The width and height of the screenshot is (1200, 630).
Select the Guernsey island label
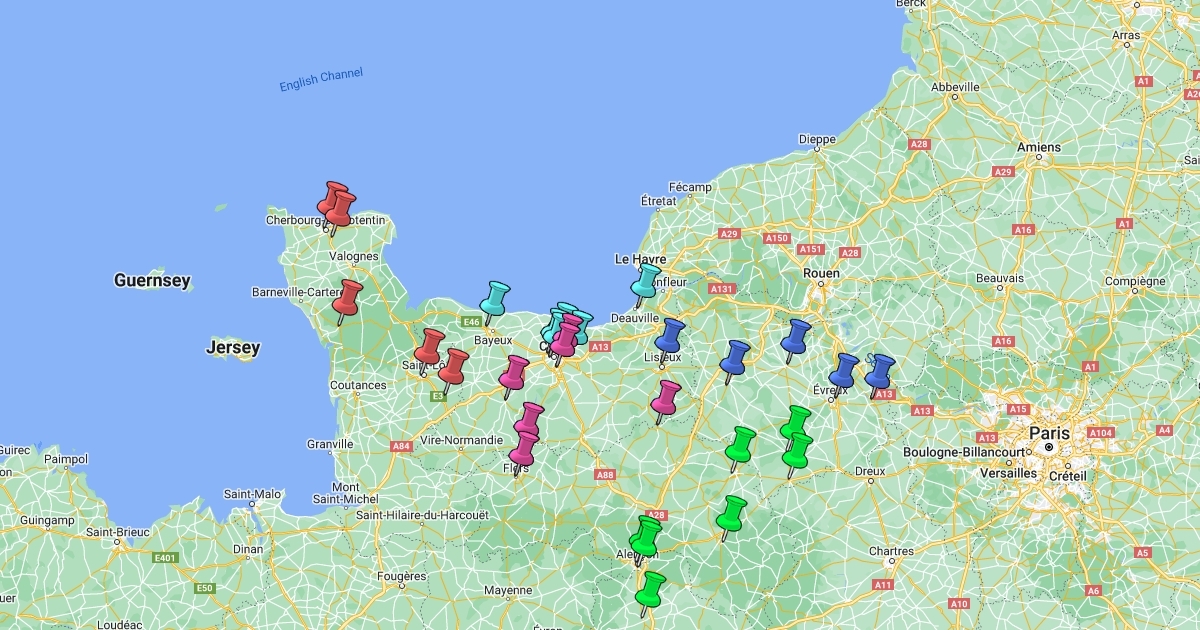click(152, 281)
